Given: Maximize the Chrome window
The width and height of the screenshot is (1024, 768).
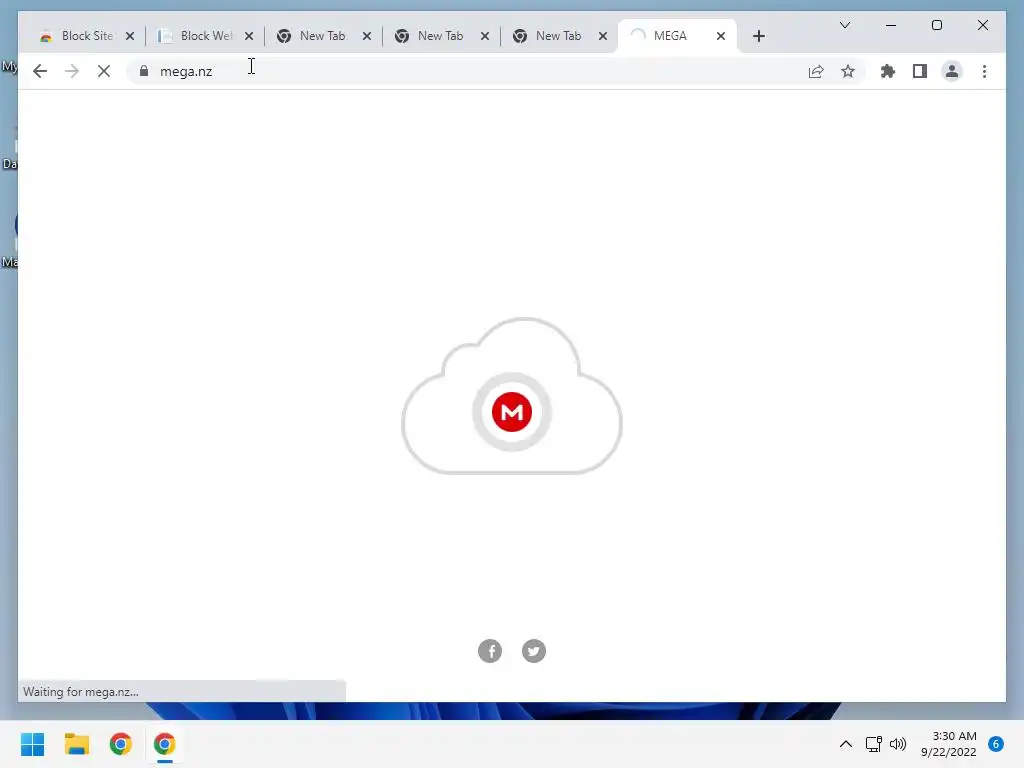Looking at the screenshot, I should (936, 25).
